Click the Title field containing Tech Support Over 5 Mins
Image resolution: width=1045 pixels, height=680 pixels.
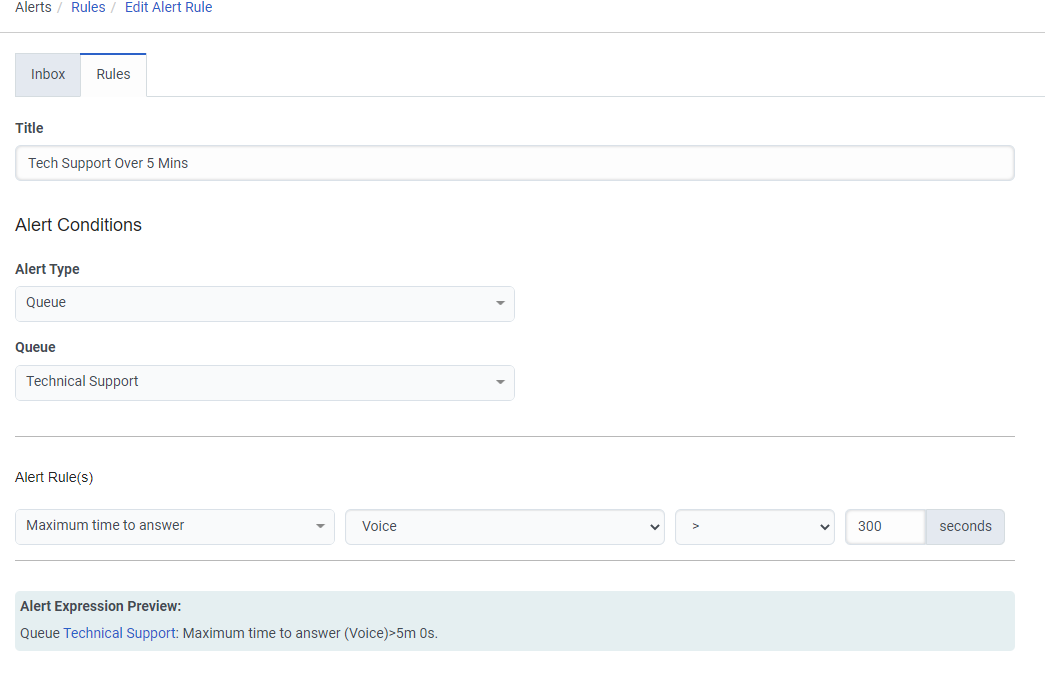(x=514, y=162)
